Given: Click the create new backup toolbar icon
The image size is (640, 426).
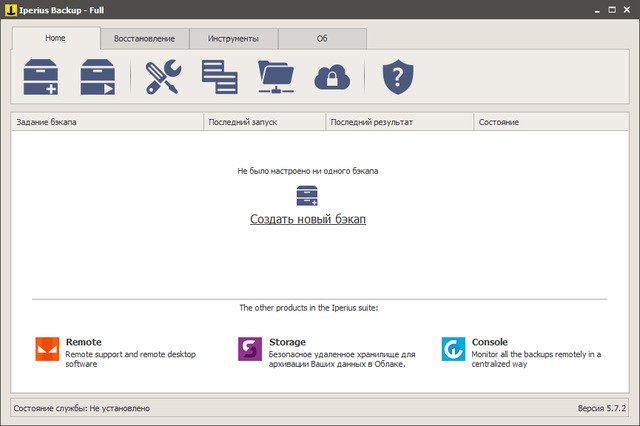Looking at the screenshot, I should [41, 77].
